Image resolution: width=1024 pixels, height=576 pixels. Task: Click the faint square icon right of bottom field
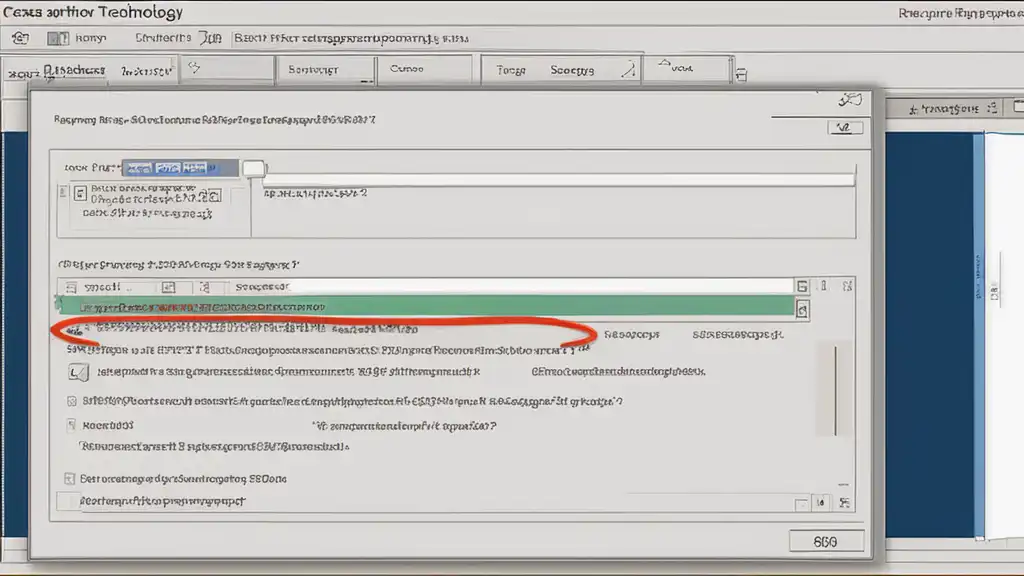coord(801,504)
